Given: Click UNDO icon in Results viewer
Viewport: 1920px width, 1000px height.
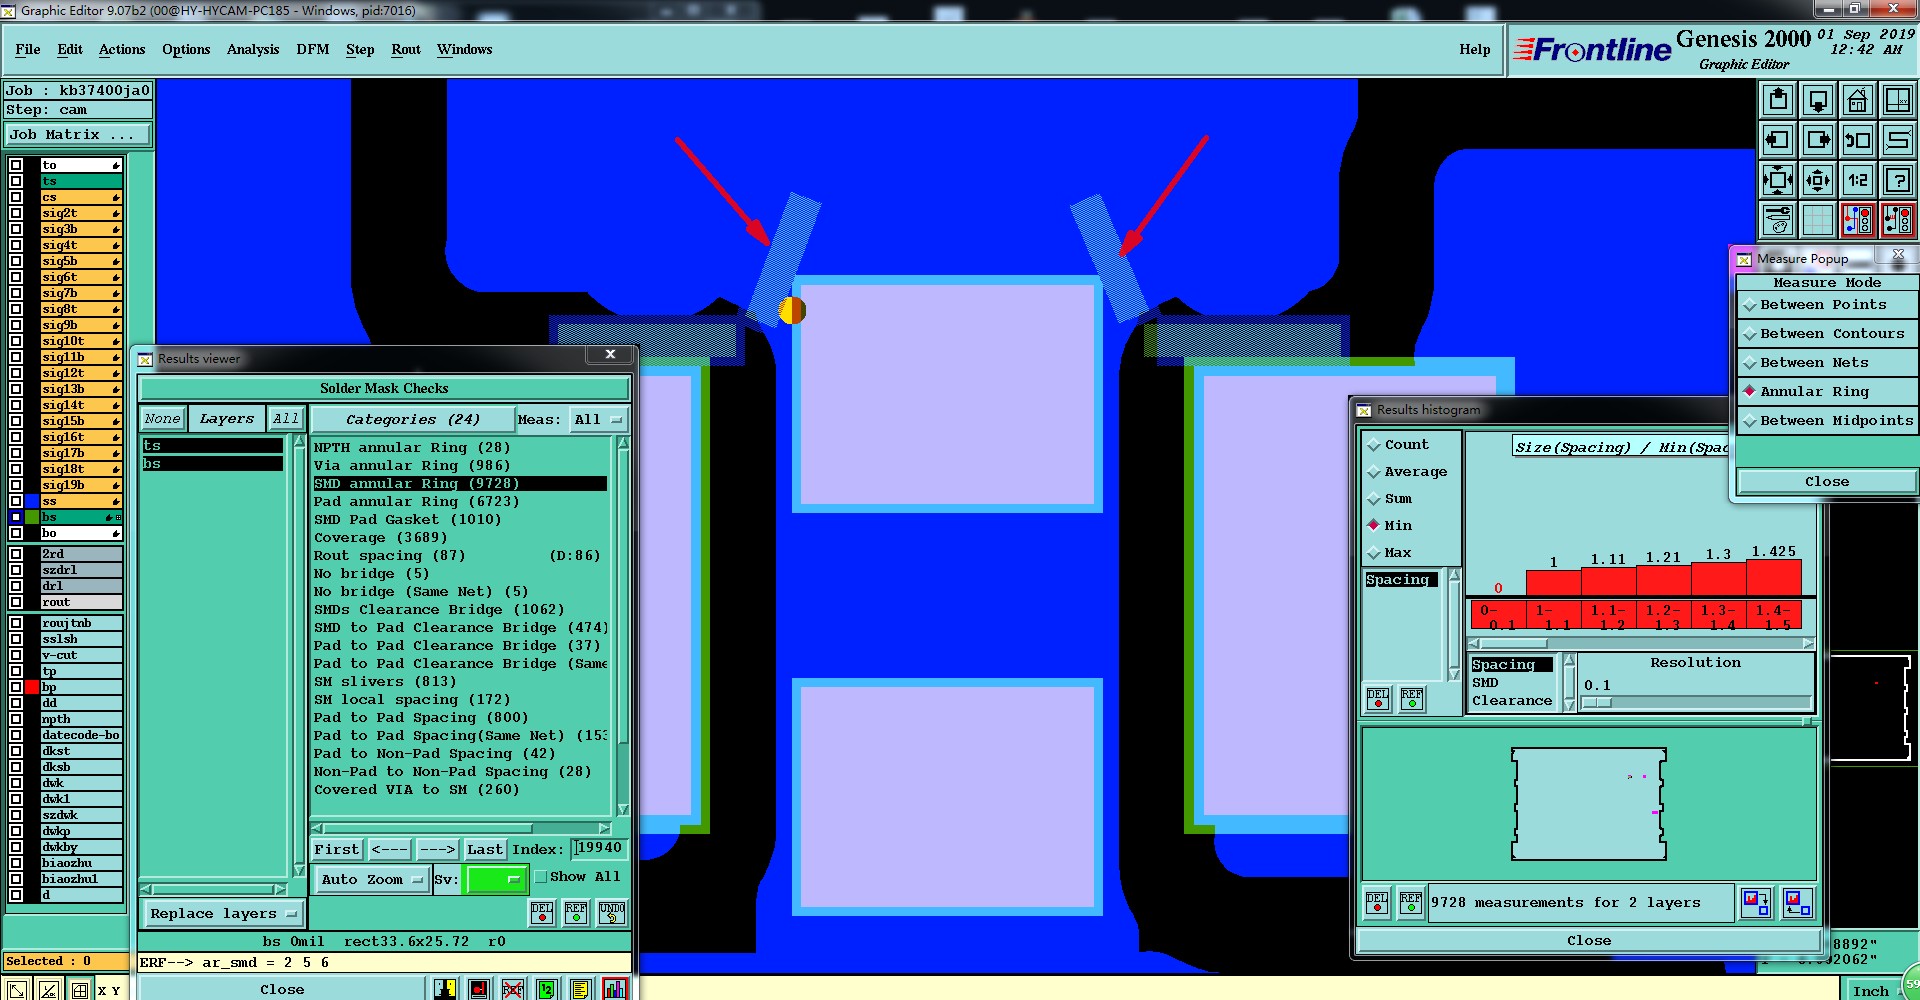Looking at the screenshot, I should click(x=612, y=912).
